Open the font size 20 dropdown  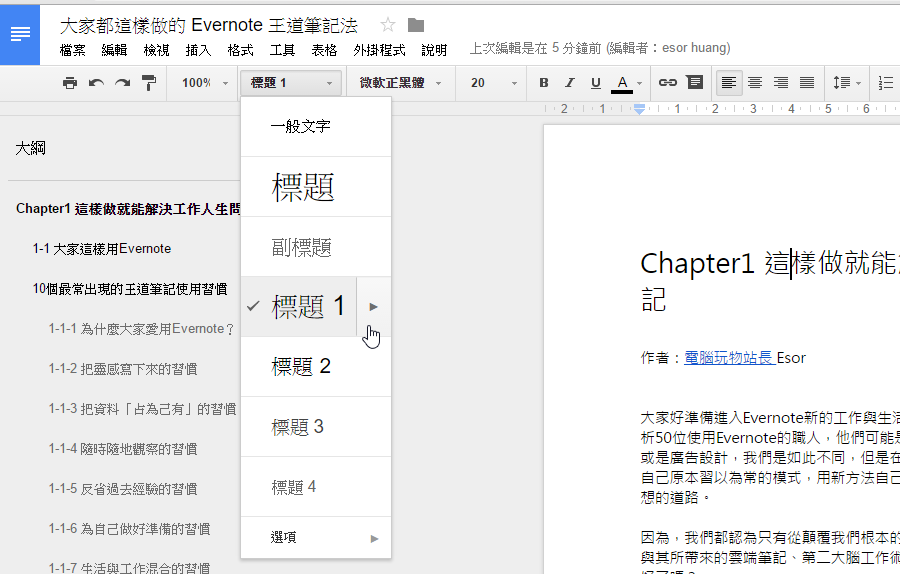point(493,83)
